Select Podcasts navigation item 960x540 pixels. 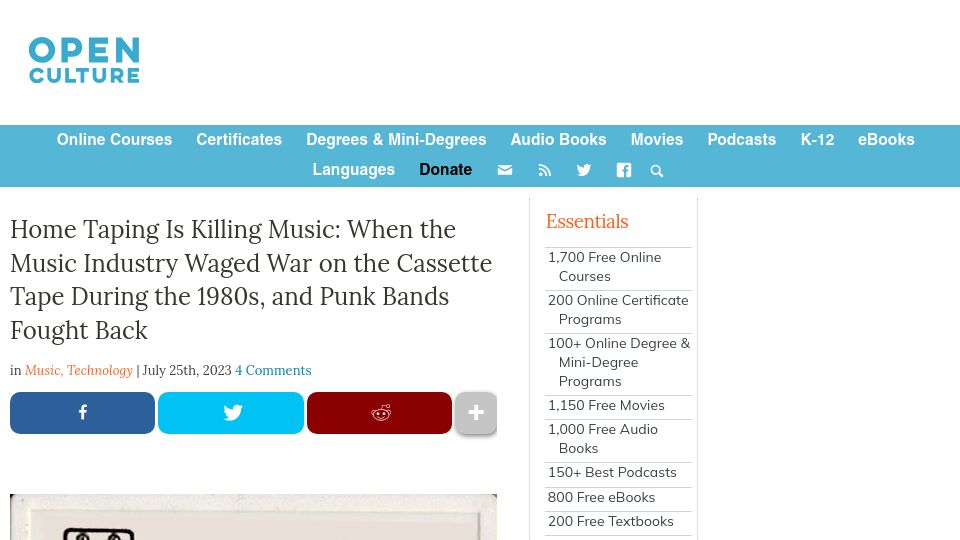click(741, 140)
